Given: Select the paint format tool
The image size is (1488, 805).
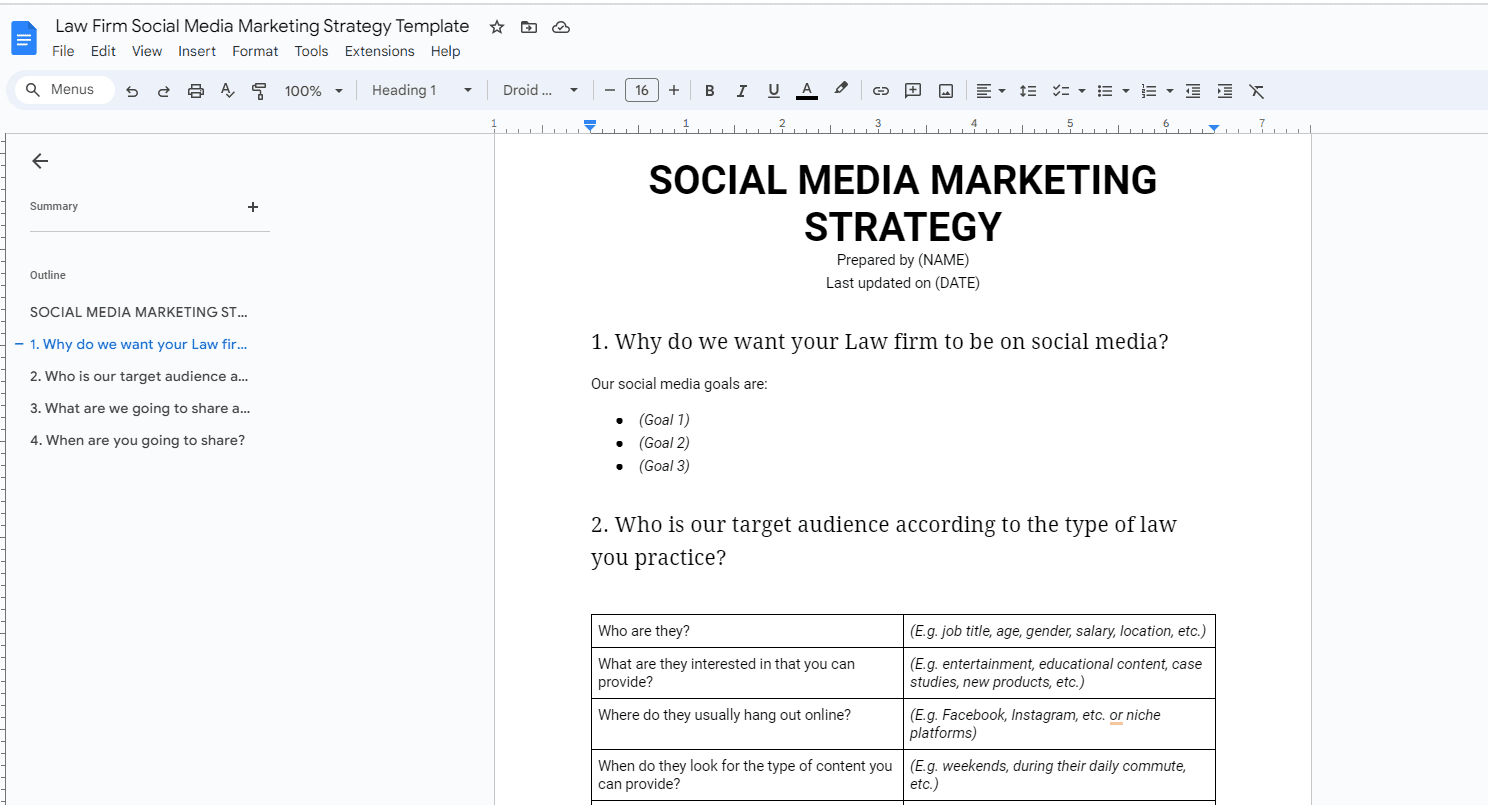Looking at the screenshot, I should click(259, 91).
